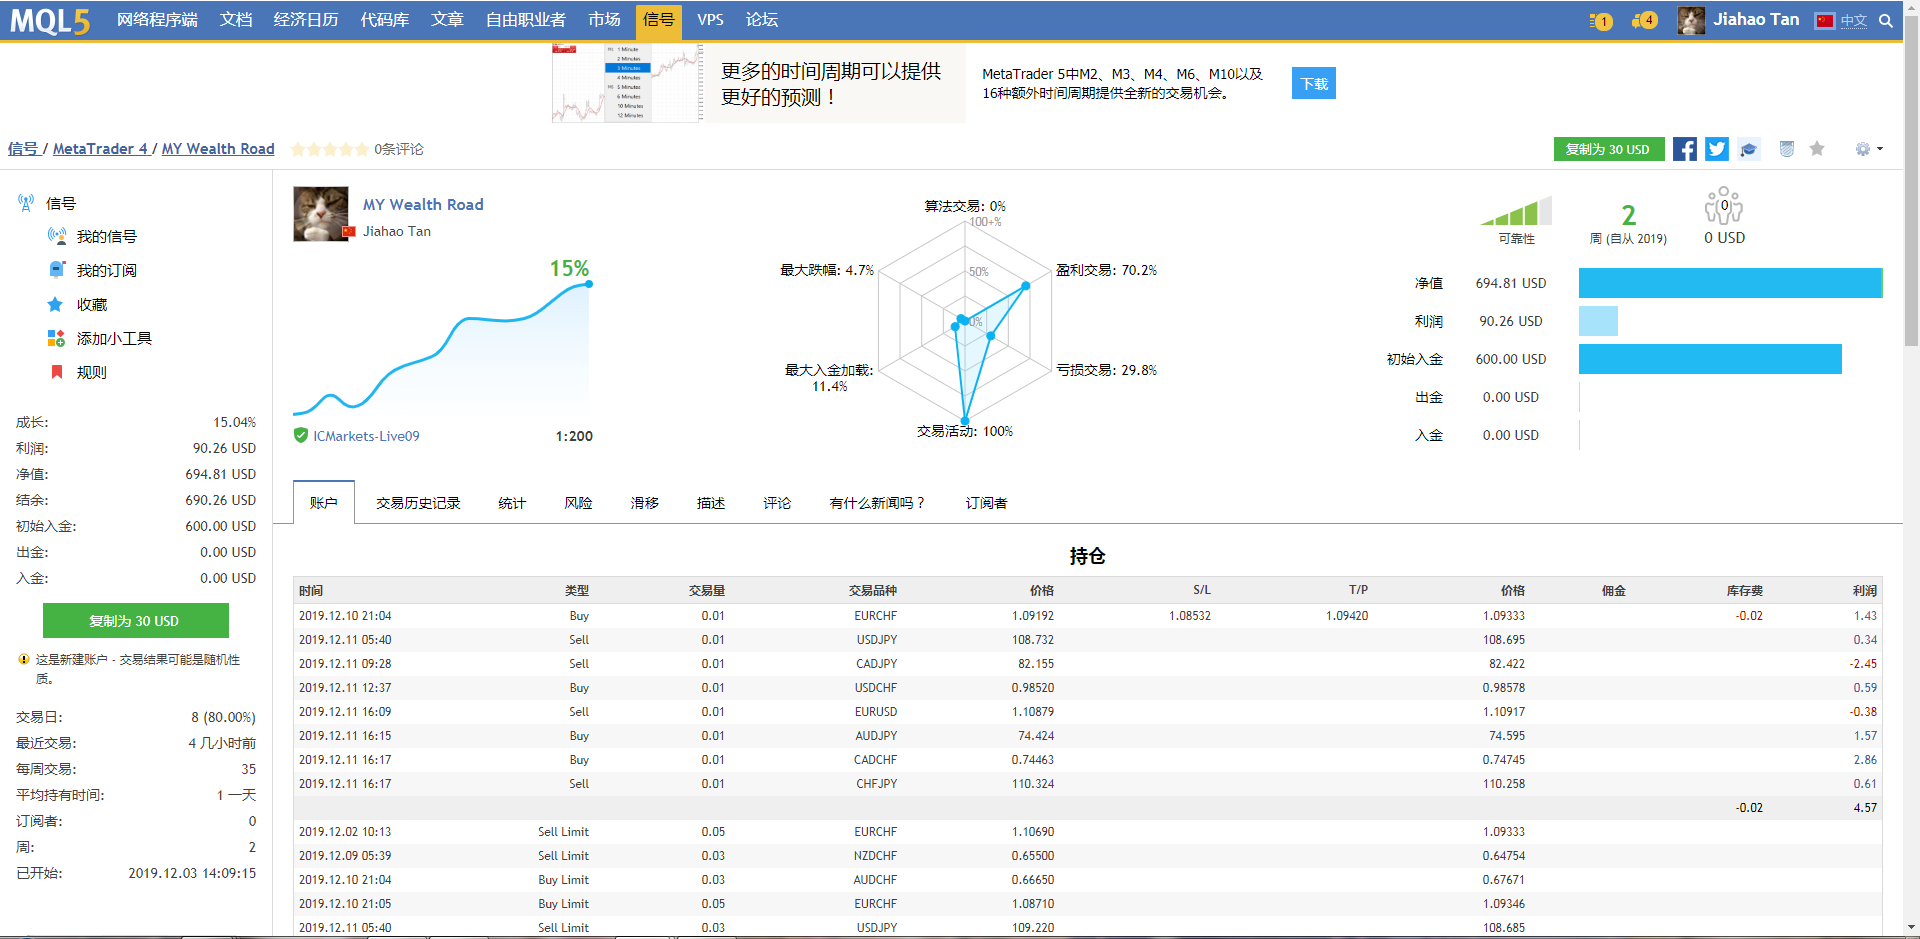Switch to the 交易历史记录 tab

click(418, 503)
